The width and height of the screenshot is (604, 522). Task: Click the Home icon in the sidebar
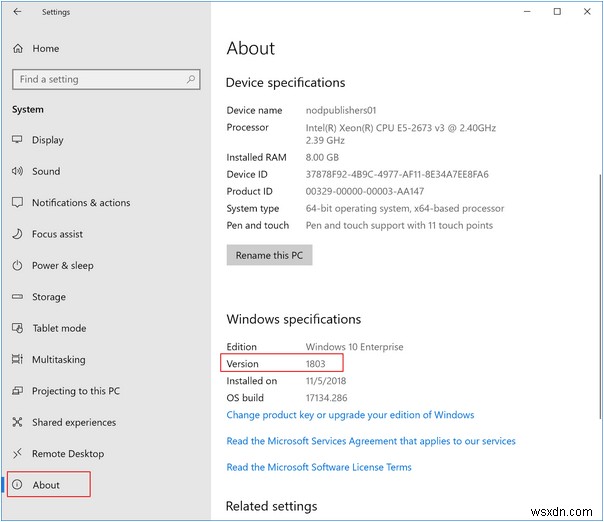[x=17, y=48]
